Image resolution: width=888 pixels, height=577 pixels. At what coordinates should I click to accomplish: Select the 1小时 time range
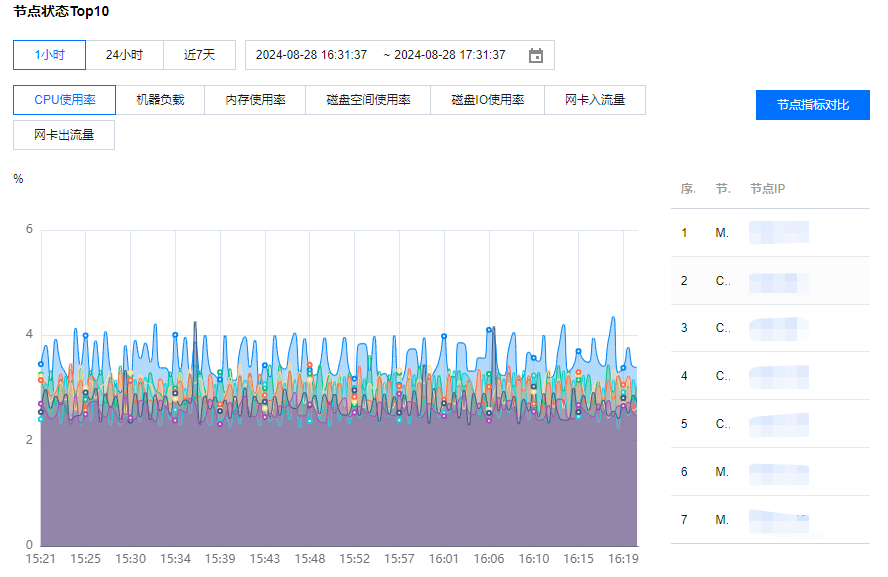click(49, 55)
